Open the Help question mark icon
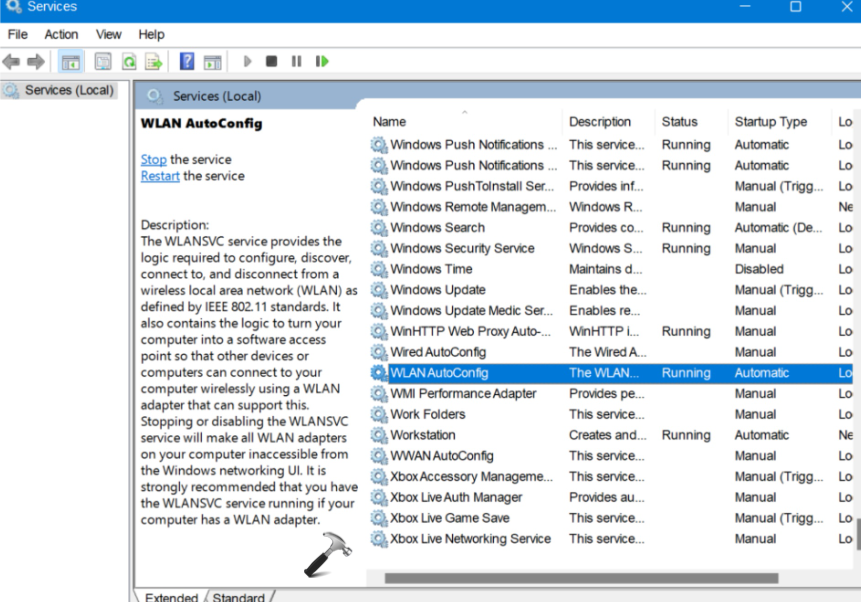 (x=187, y=61)
